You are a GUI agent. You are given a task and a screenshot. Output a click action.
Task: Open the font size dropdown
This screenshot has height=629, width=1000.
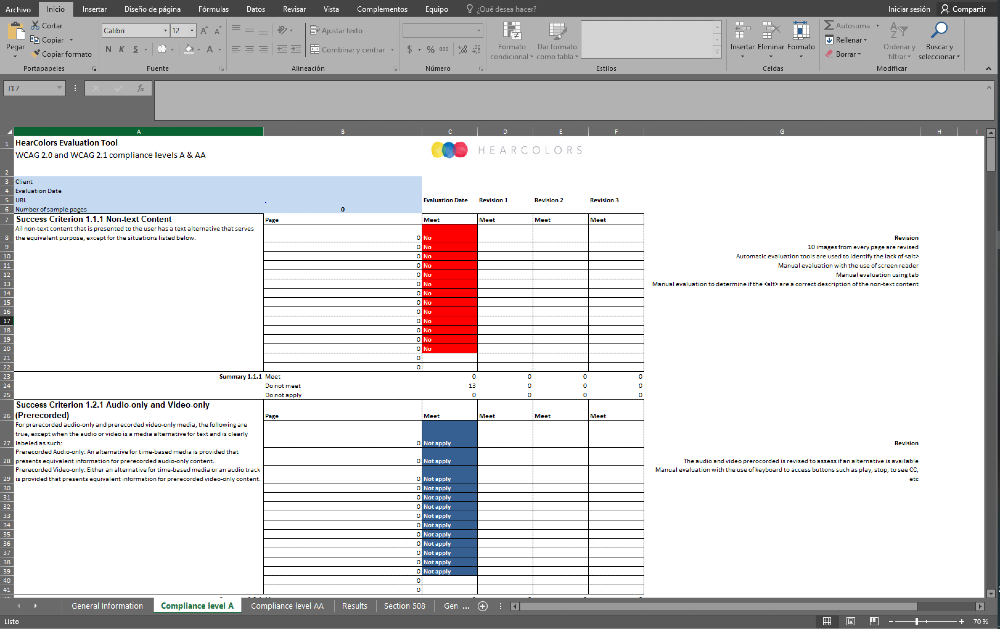(191, 31)
